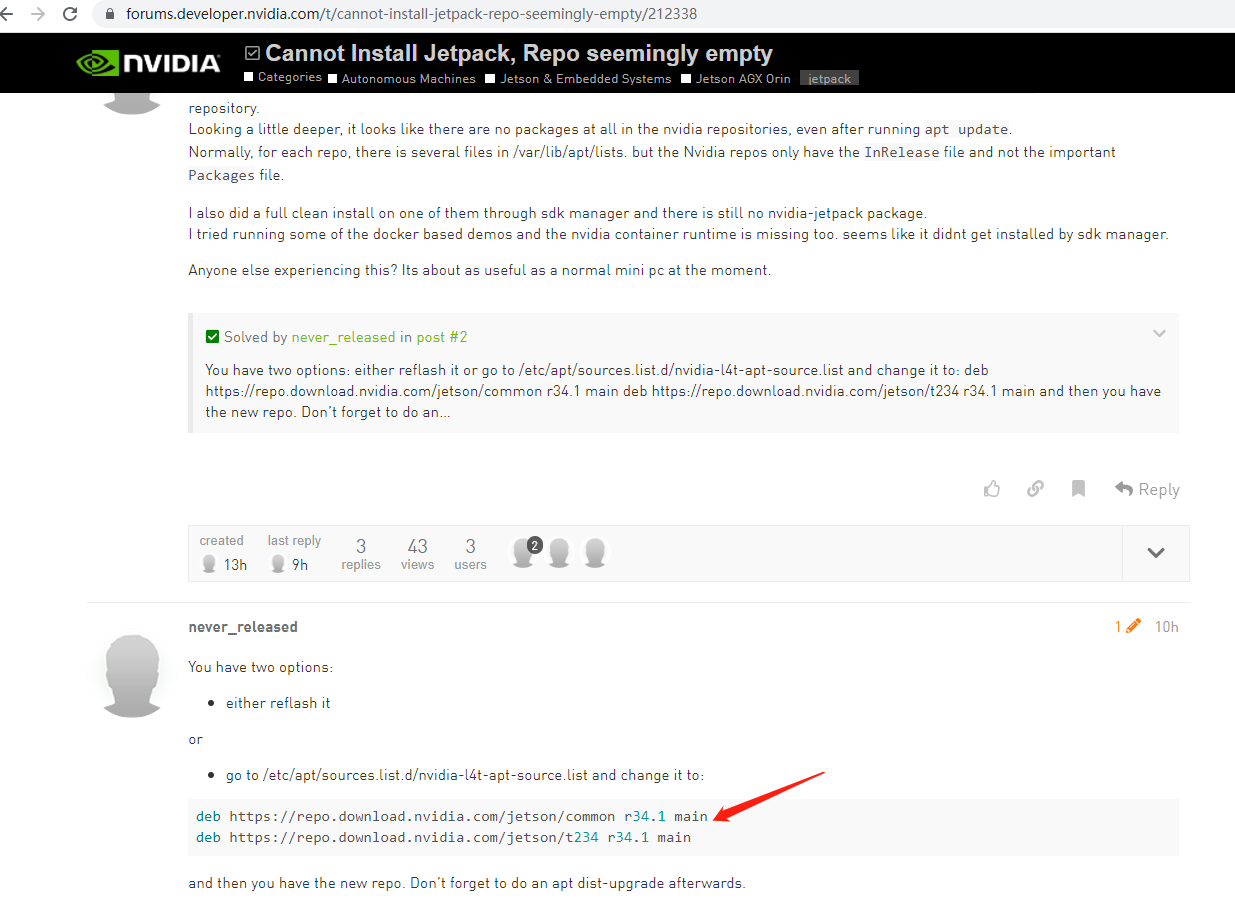Click the 'jetson/t234 r34.1 main' code line

pyautogui.click(x=443, y=837)
